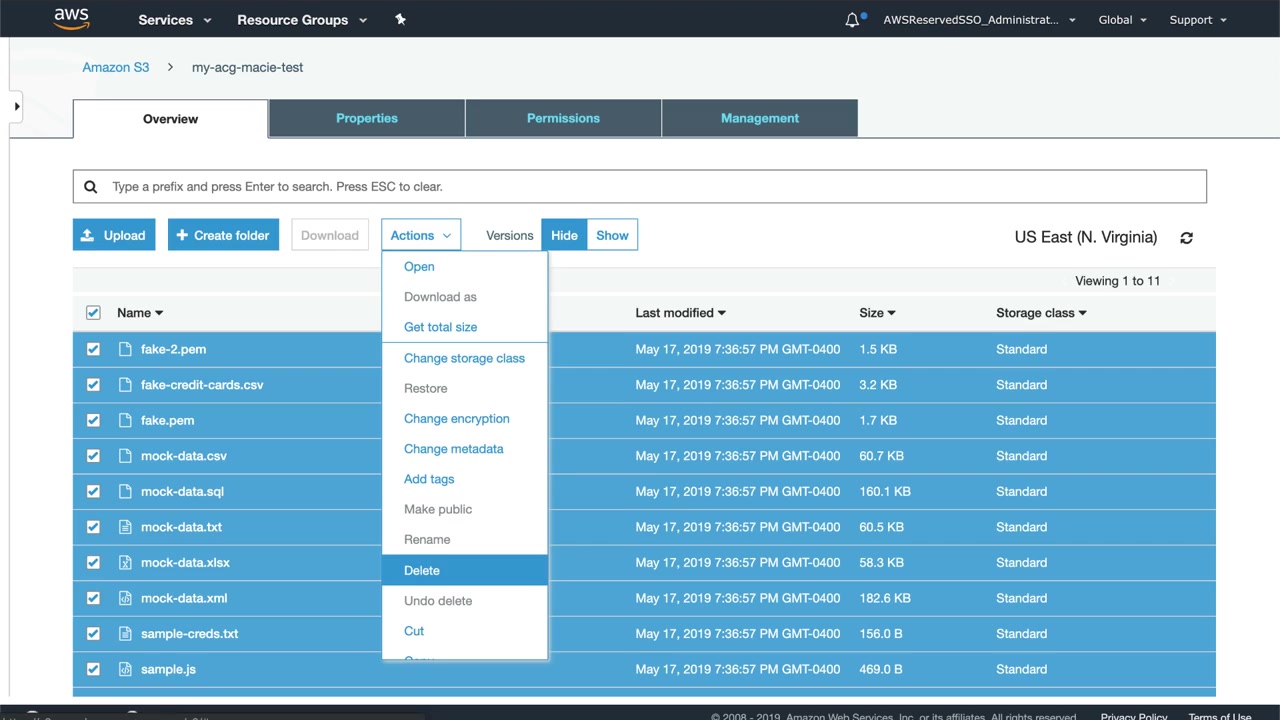Click the file icon for mock-data.sql
The height and width of the screenshot is (720, 1280).
125,491
